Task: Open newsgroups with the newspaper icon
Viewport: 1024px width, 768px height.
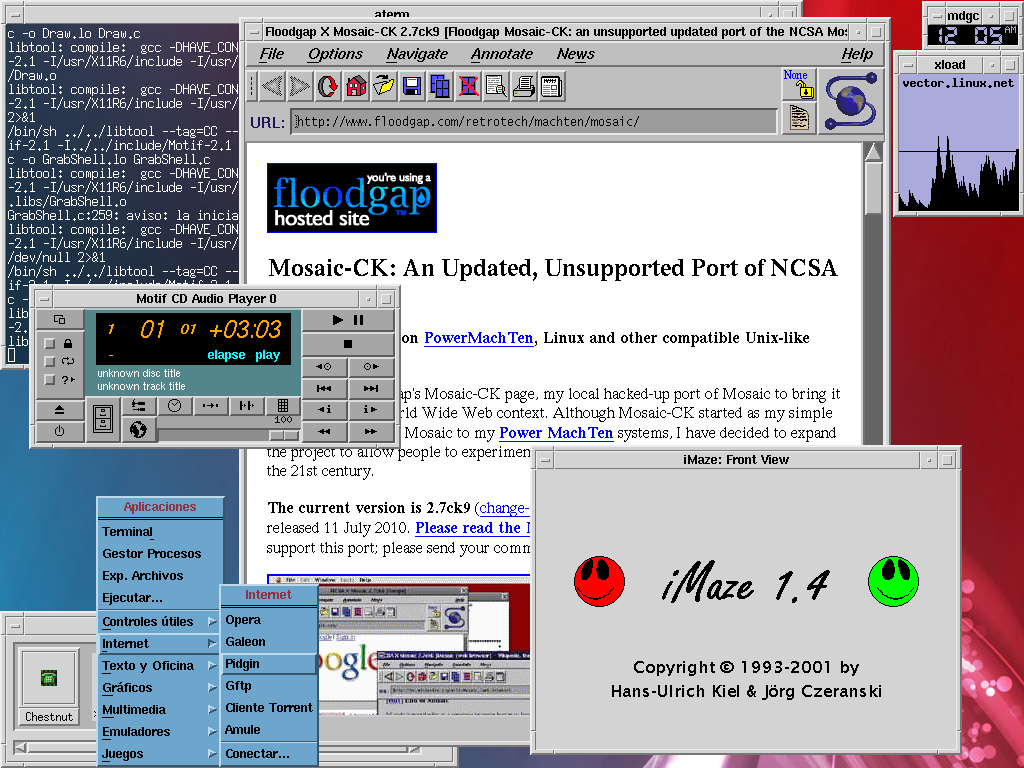Action: pos(552,86)
